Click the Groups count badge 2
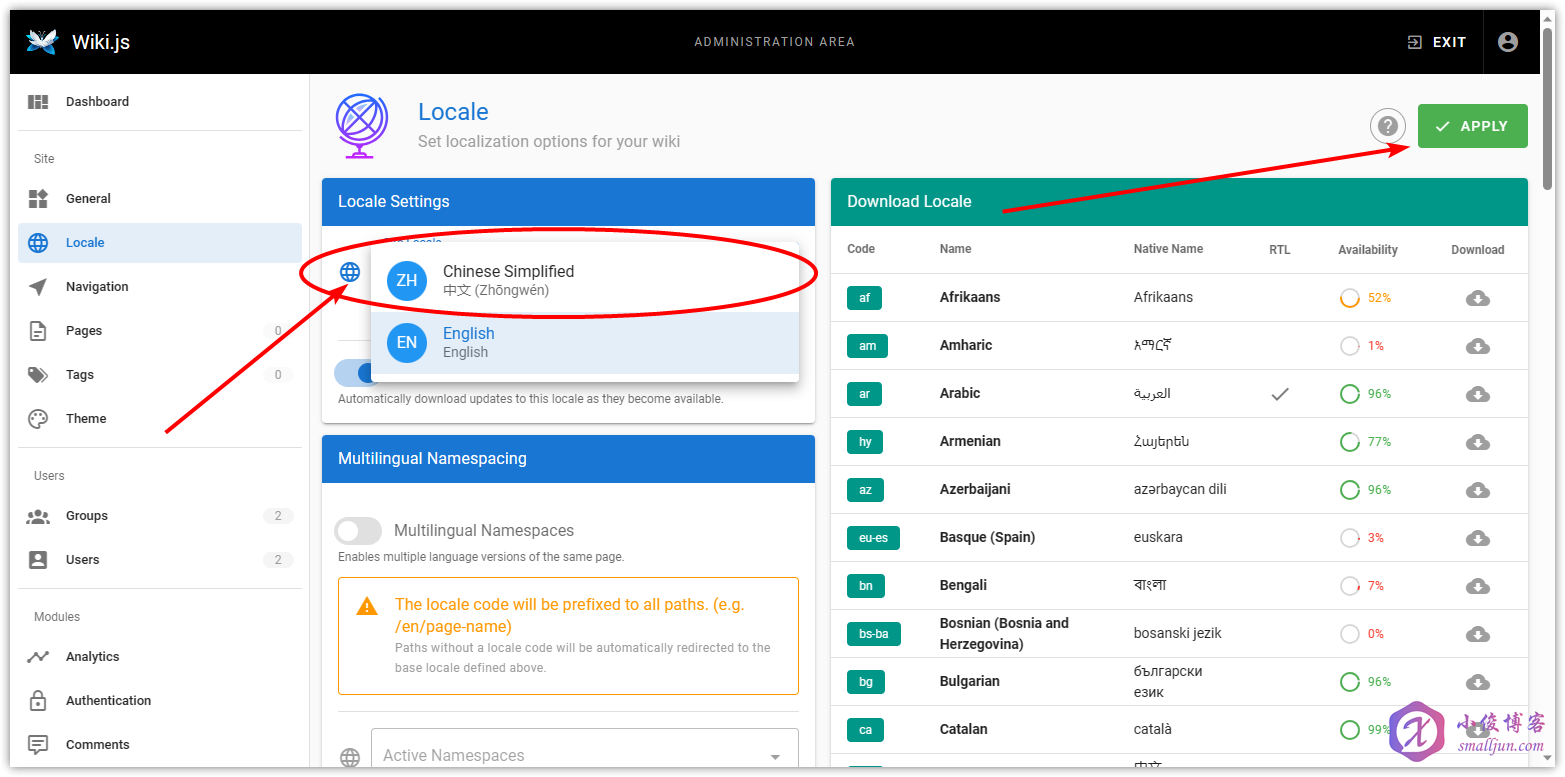Screen dimensions: 1565x777 (x=278, y=516)
